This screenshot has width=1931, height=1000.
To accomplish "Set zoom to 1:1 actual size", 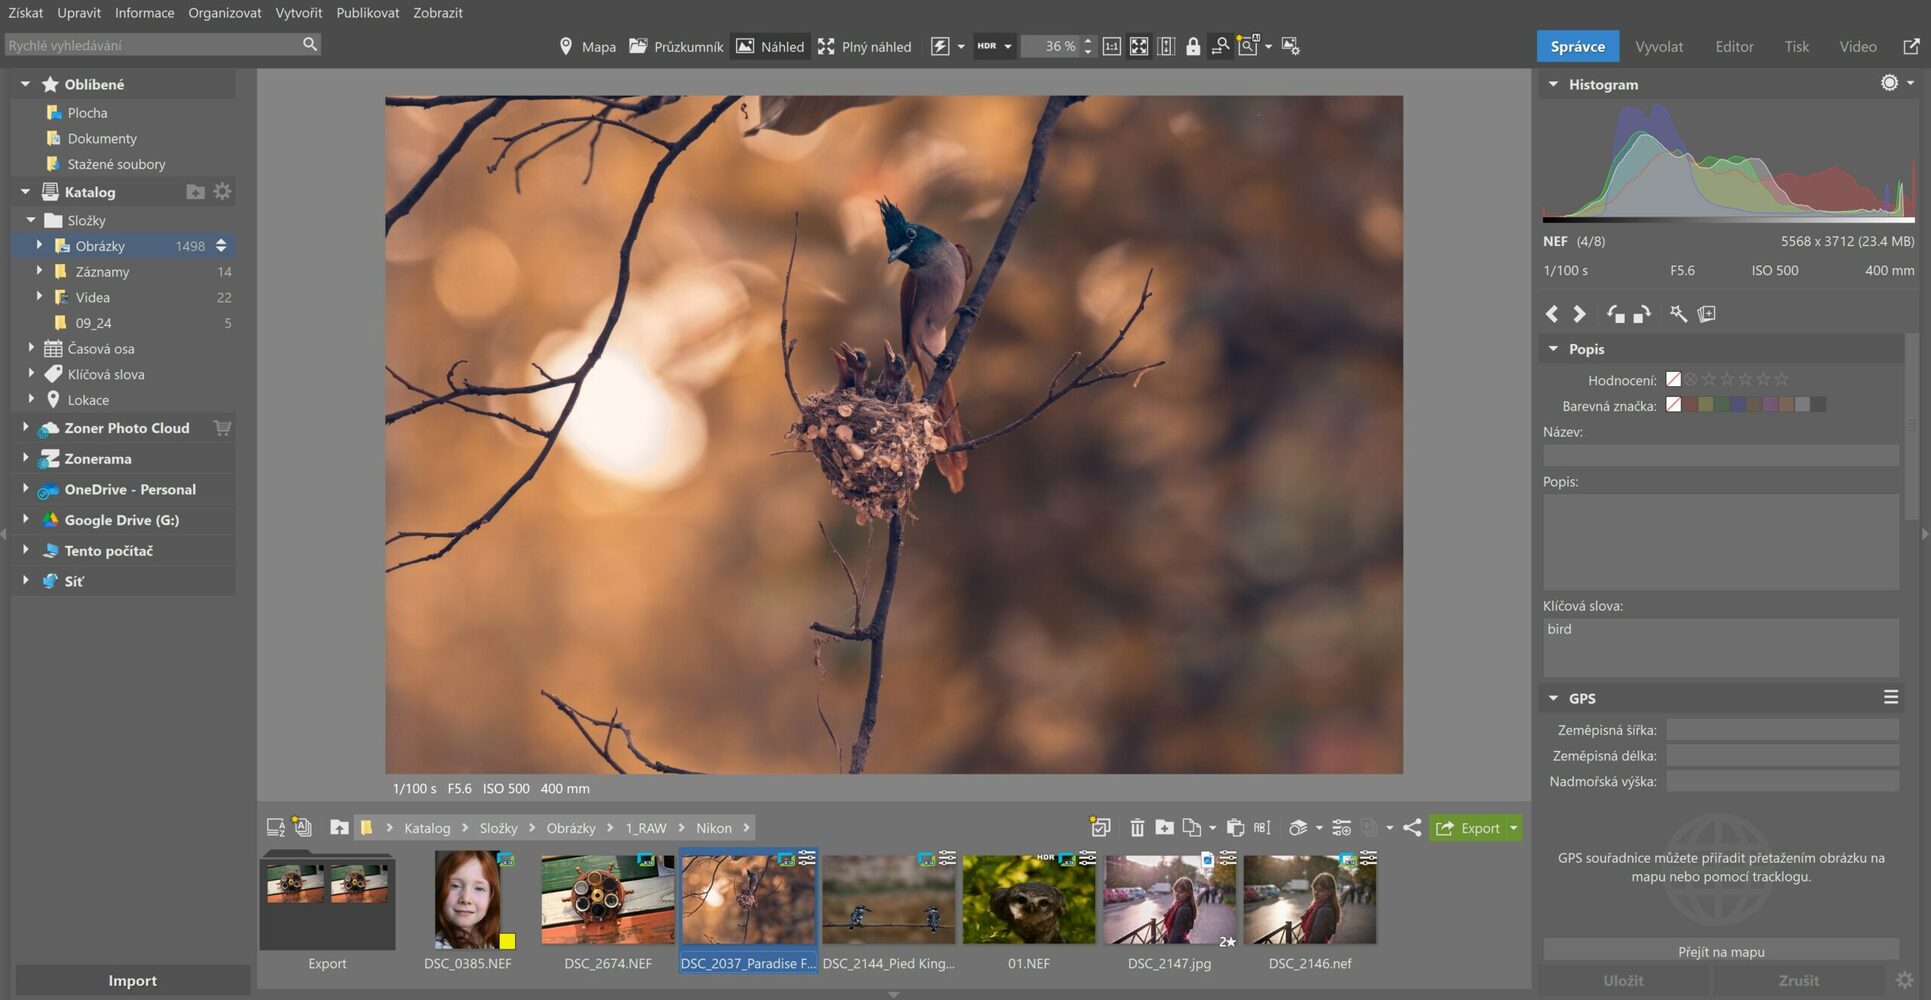I will [x=1111, y=46].
